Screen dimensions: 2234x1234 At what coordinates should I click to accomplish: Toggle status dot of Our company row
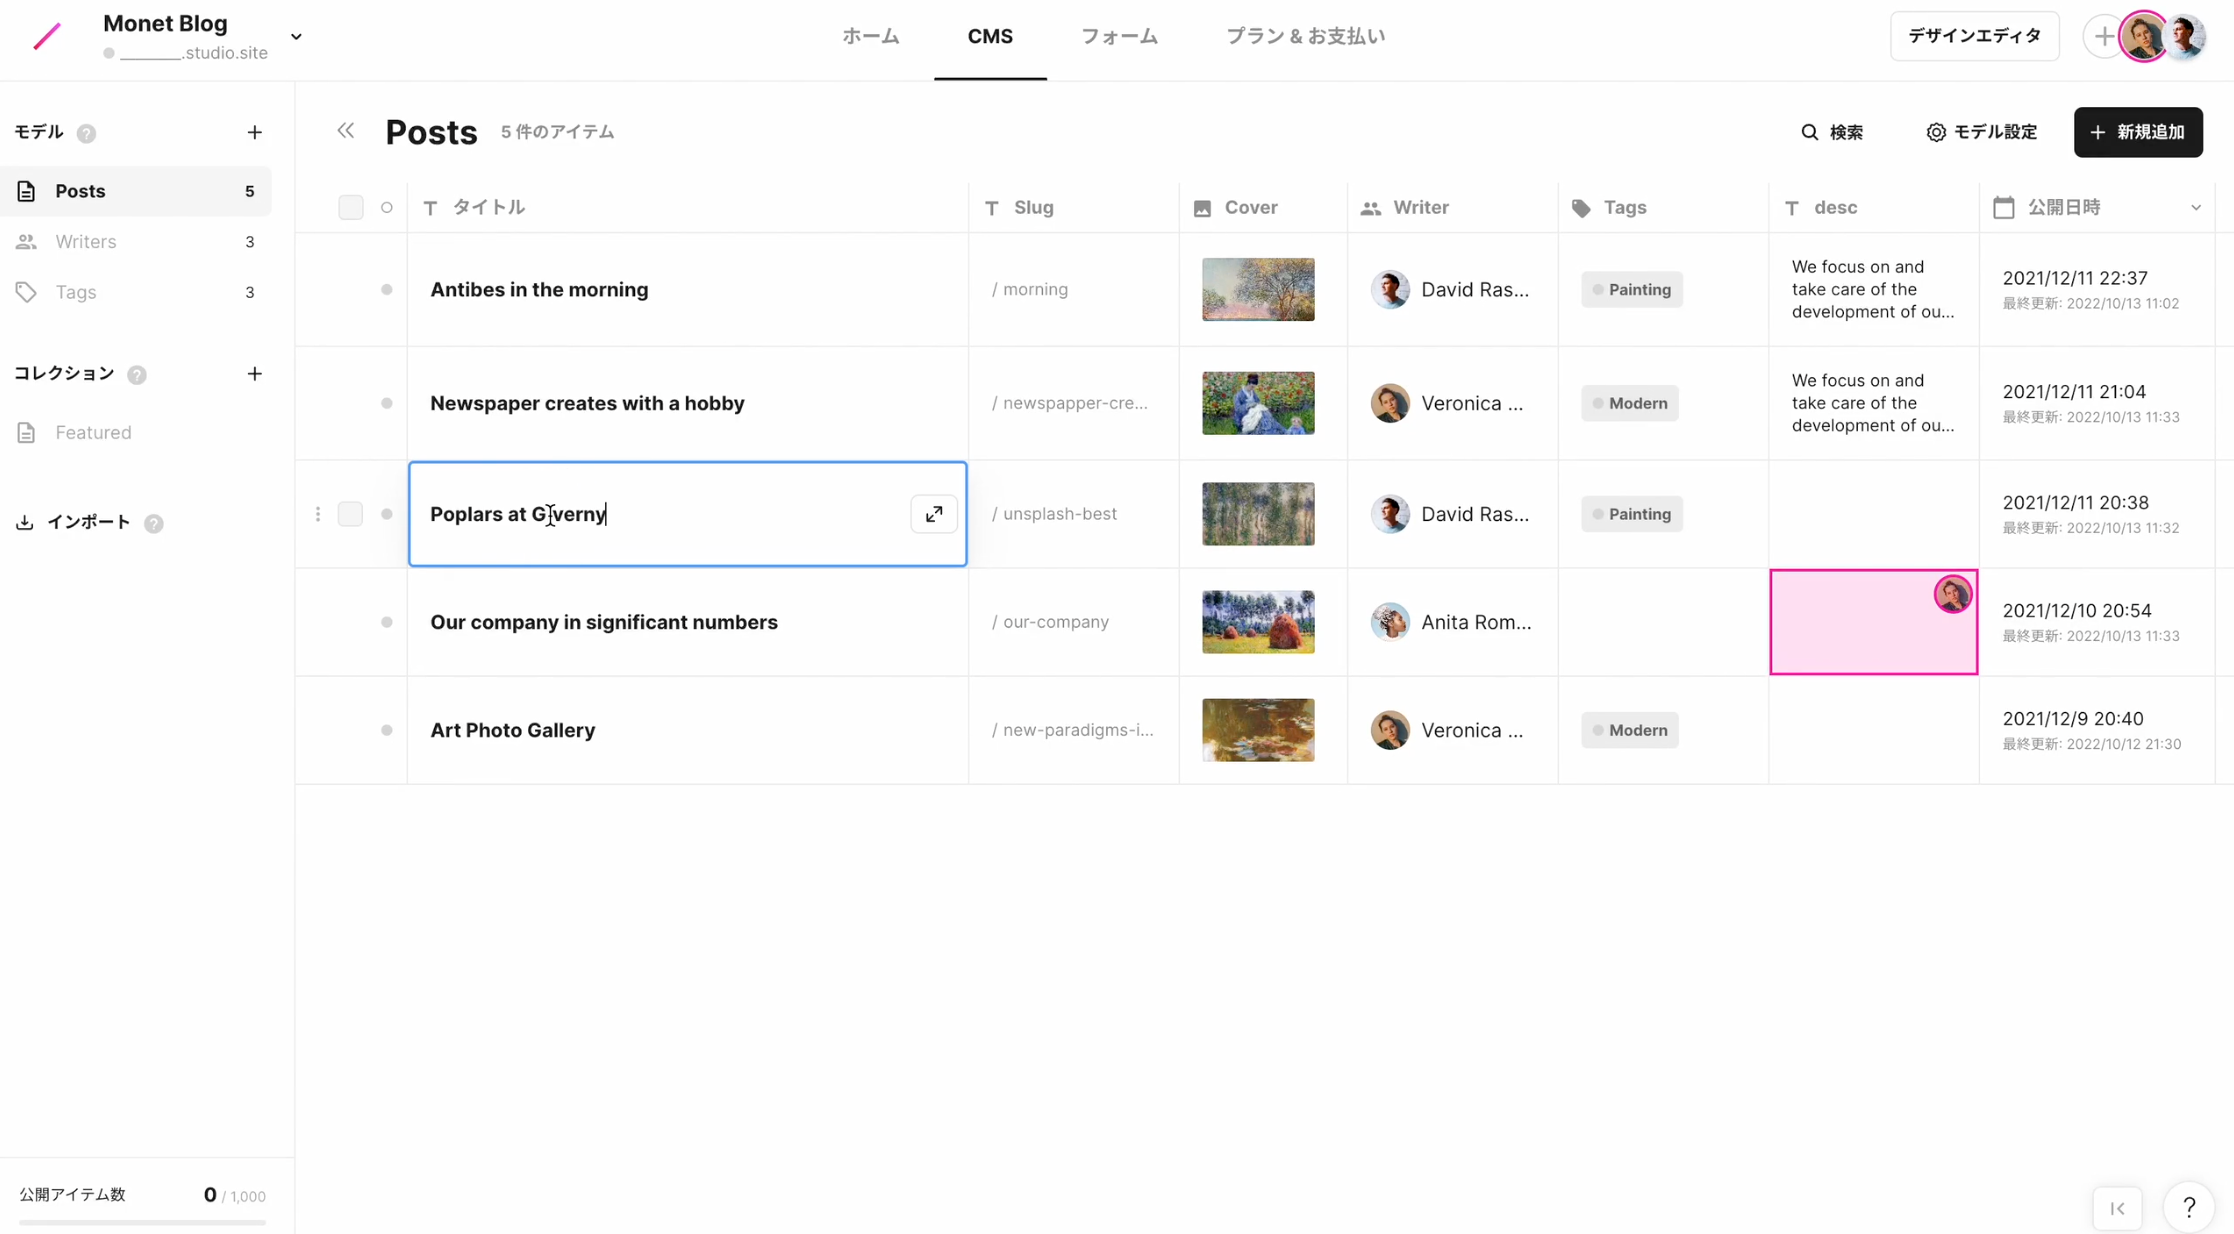pos(387,622)
